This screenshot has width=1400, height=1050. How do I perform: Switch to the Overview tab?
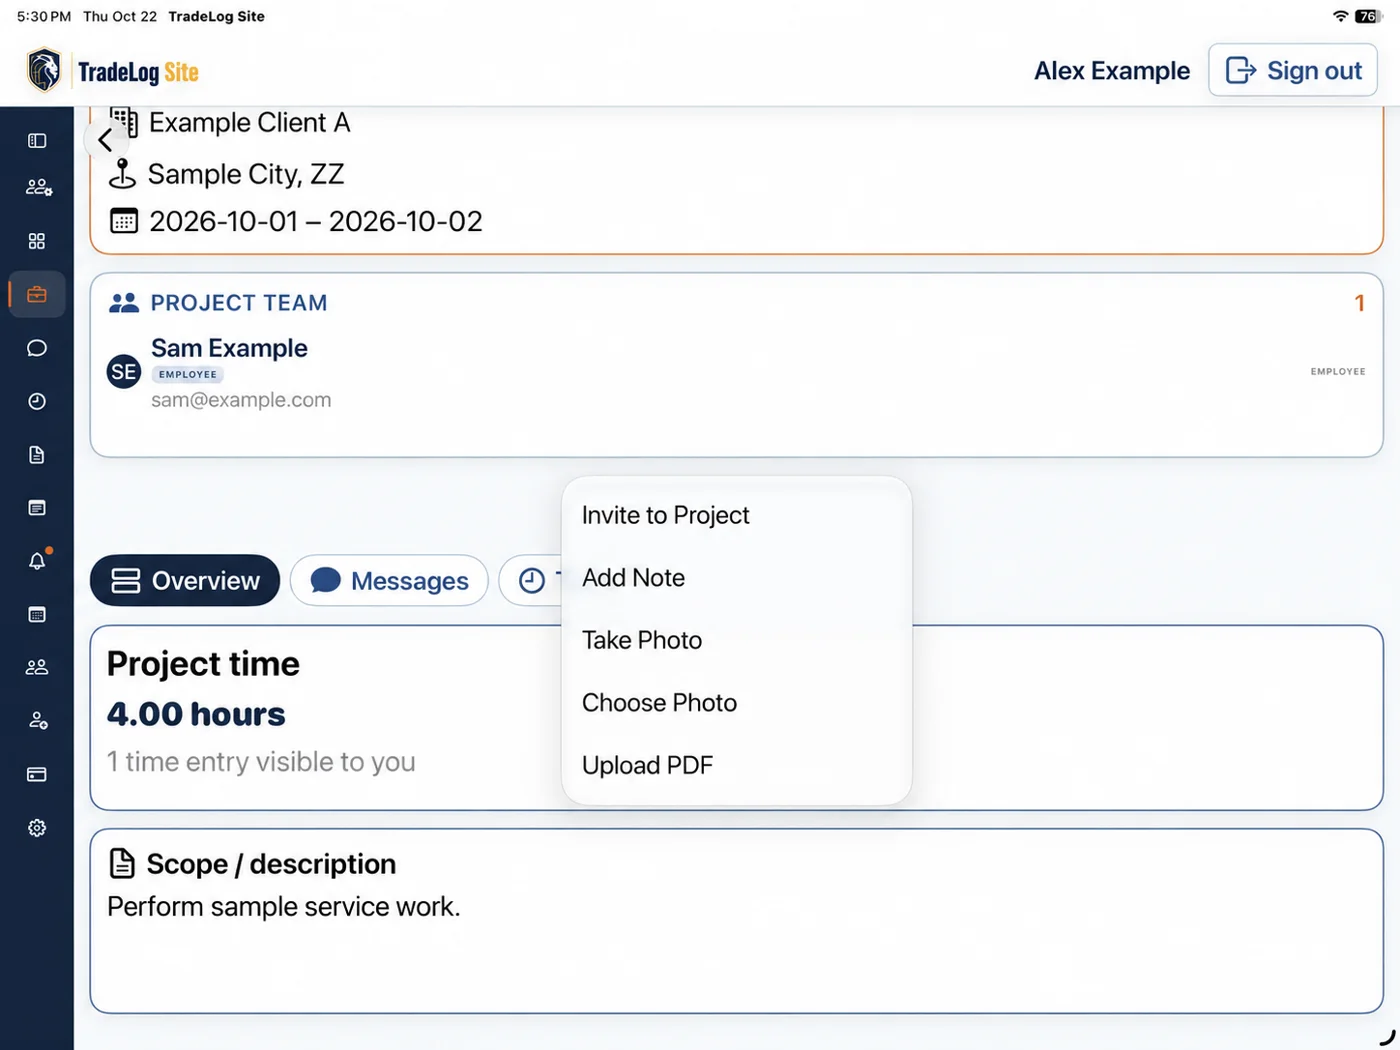point(185,581)
